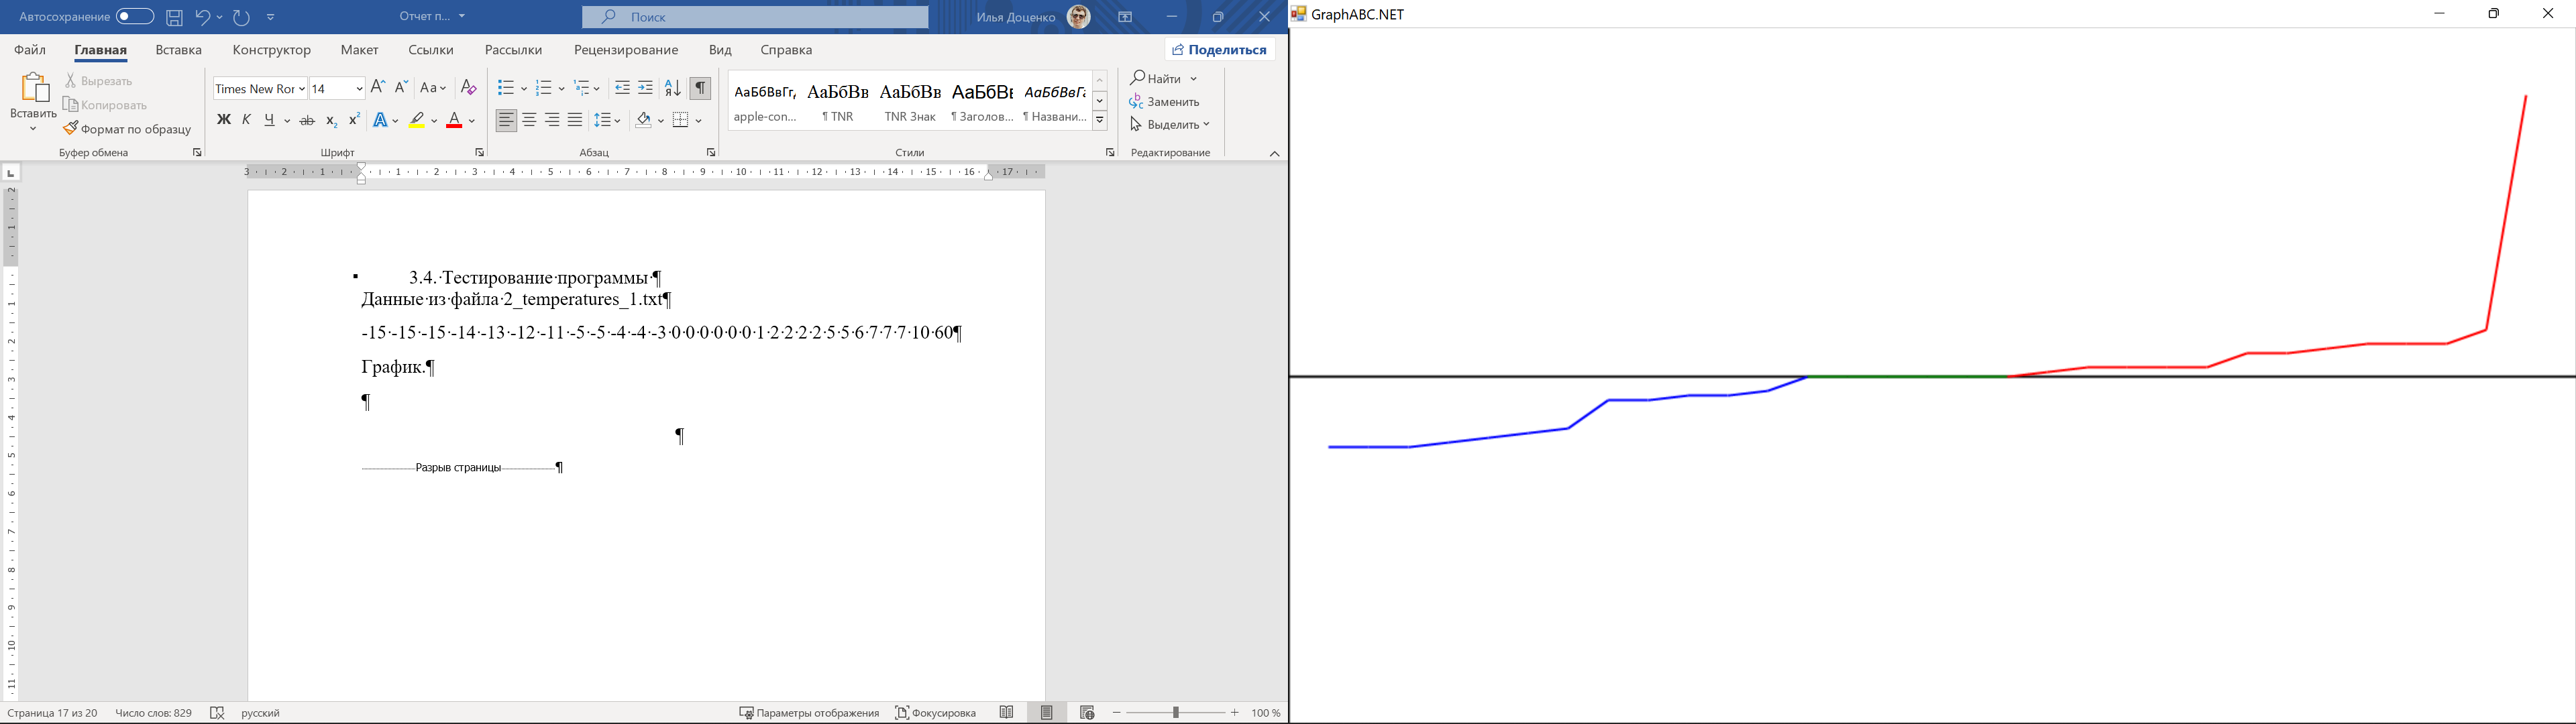This screenshot has width=2576, height=724.
Task: Click the Копировать copy button
Action: point(106,105)
